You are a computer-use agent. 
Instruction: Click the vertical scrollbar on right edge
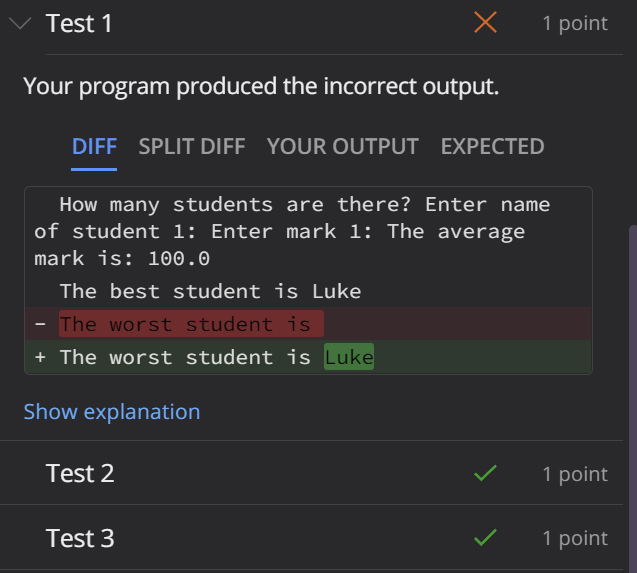point(633,397)
